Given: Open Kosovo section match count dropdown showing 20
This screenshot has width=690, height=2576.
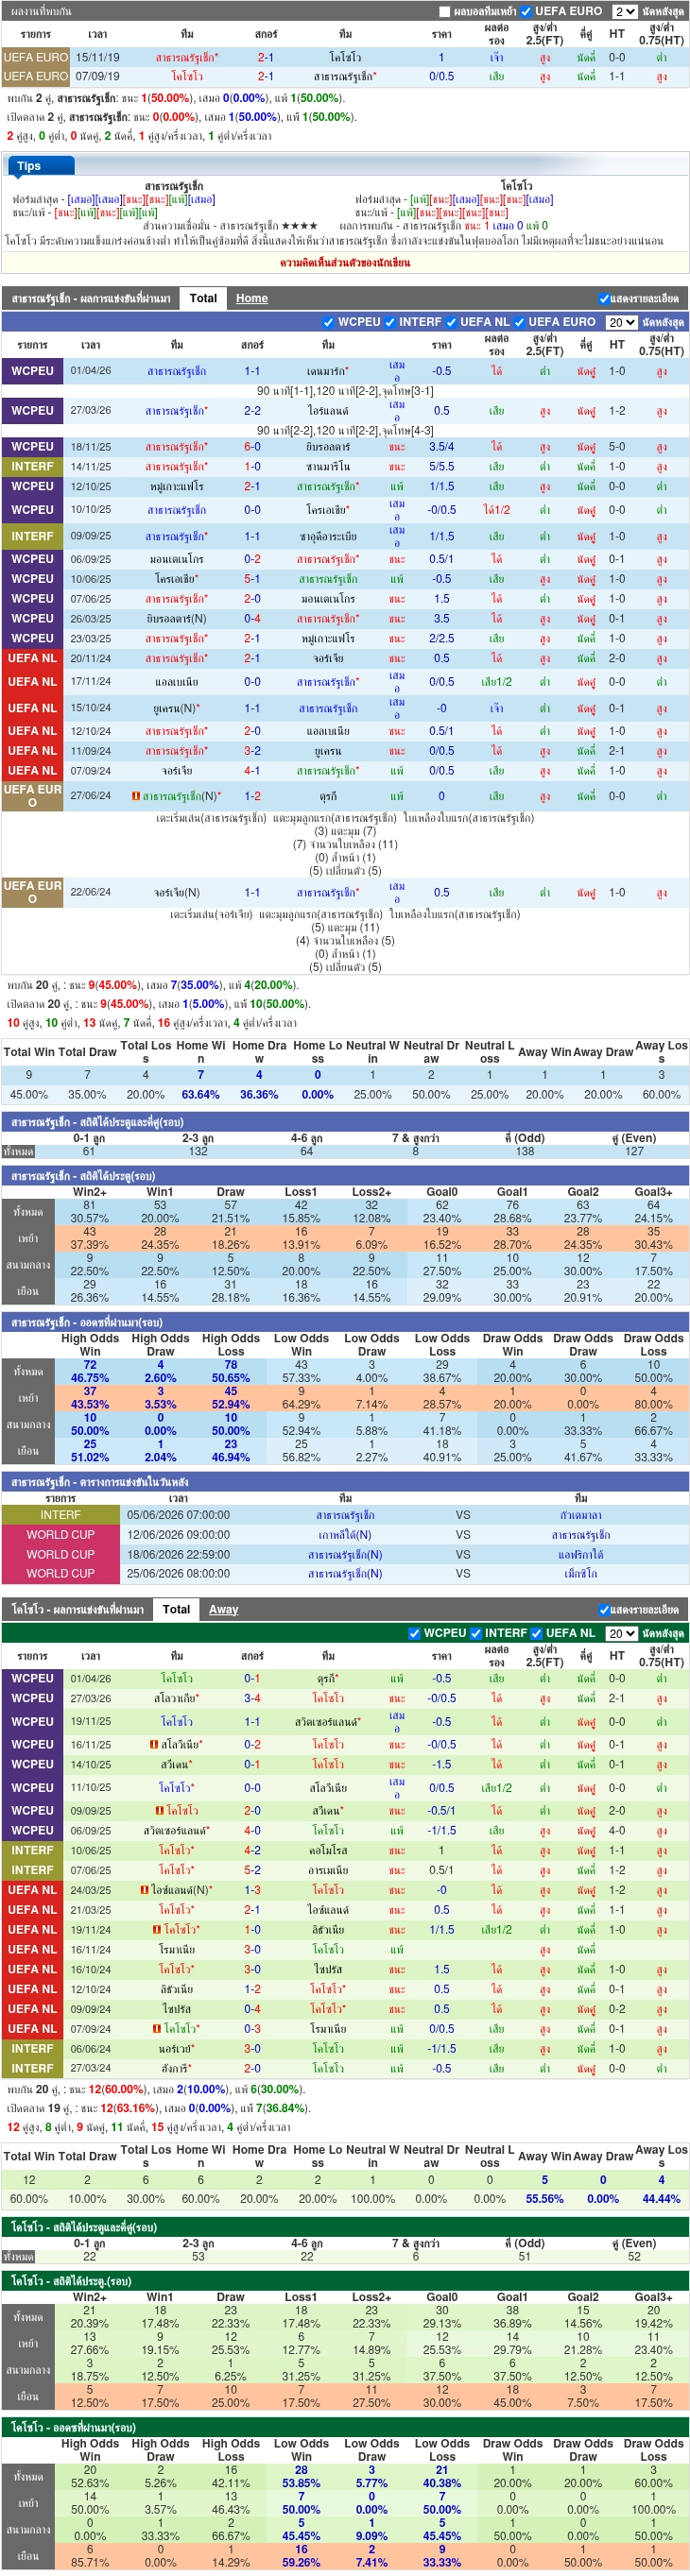Looking at the screenshot, I should [622, 1633].
